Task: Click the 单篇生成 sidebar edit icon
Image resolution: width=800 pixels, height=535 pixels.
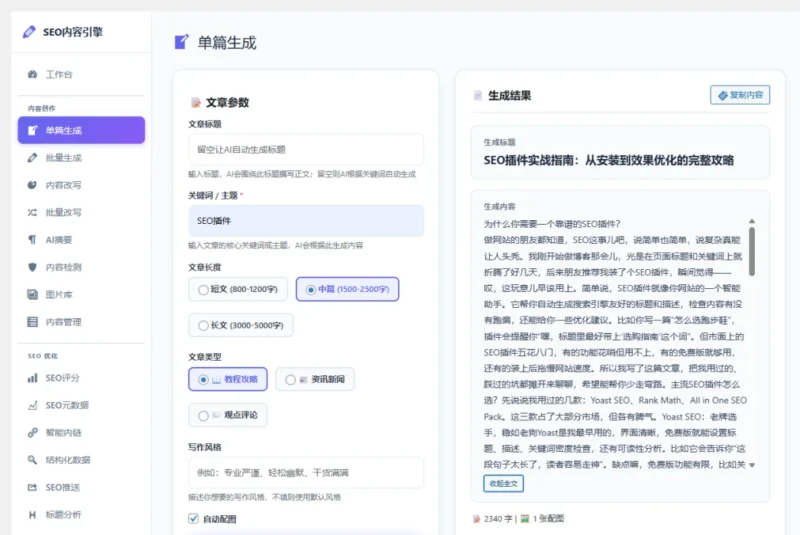Action: [x=33, y=131]
